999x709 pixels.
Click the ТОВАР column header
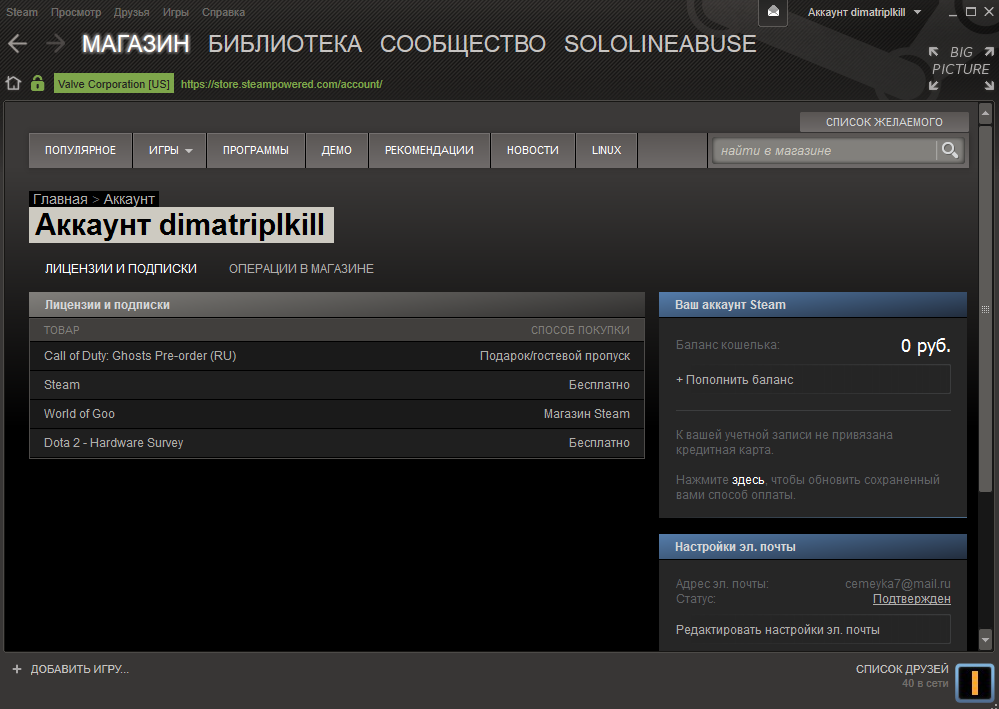tap(62, 330)
